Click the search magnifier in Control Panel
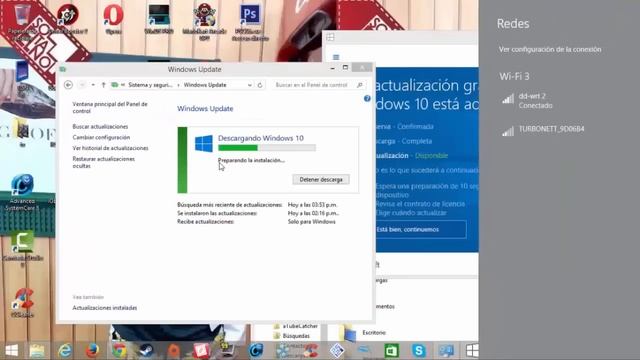The width and height of the screenshot is (640, 360). [360, 85]
